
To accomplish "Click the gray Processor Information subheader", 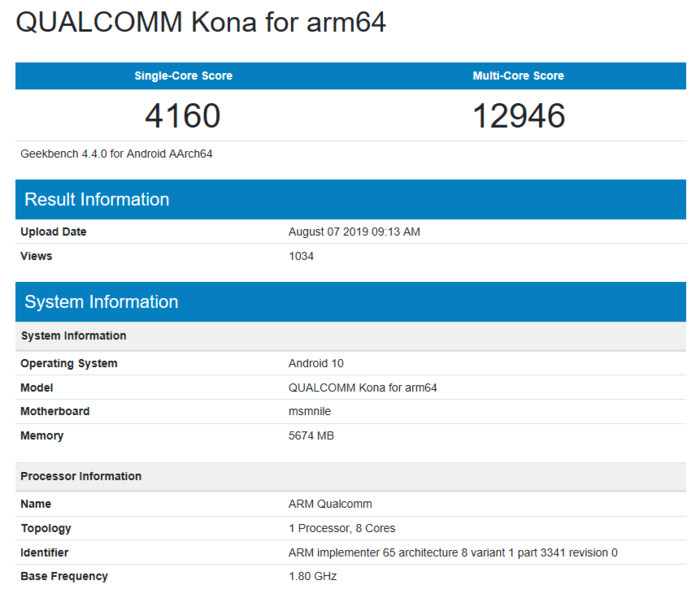I will [81, 476].
